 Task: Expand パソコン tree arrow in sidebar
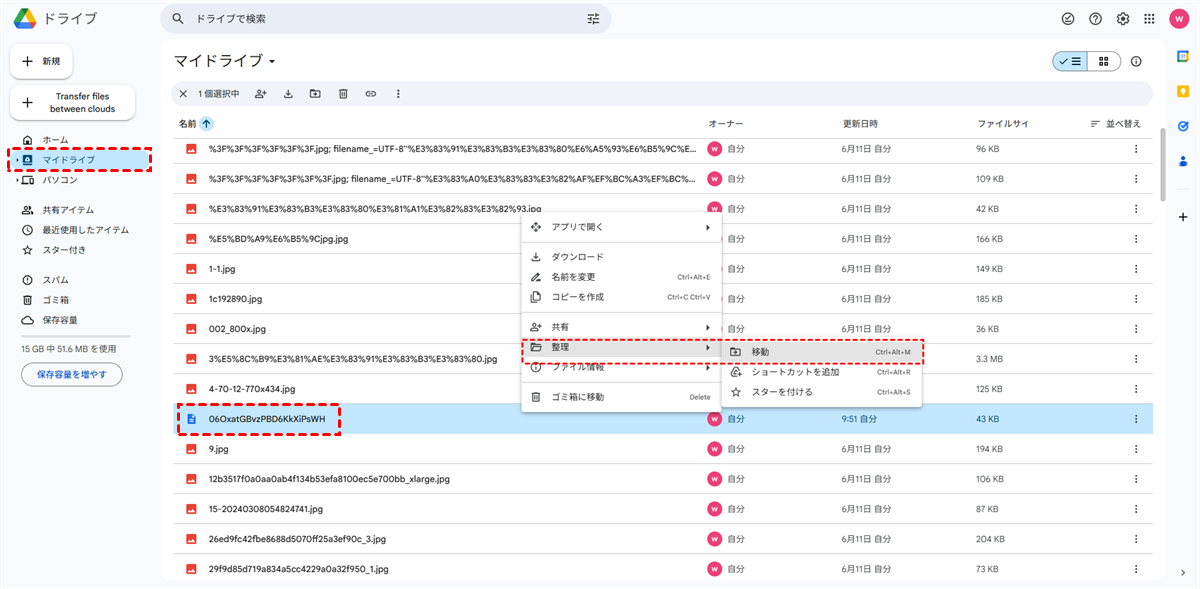tap(16, 180)
